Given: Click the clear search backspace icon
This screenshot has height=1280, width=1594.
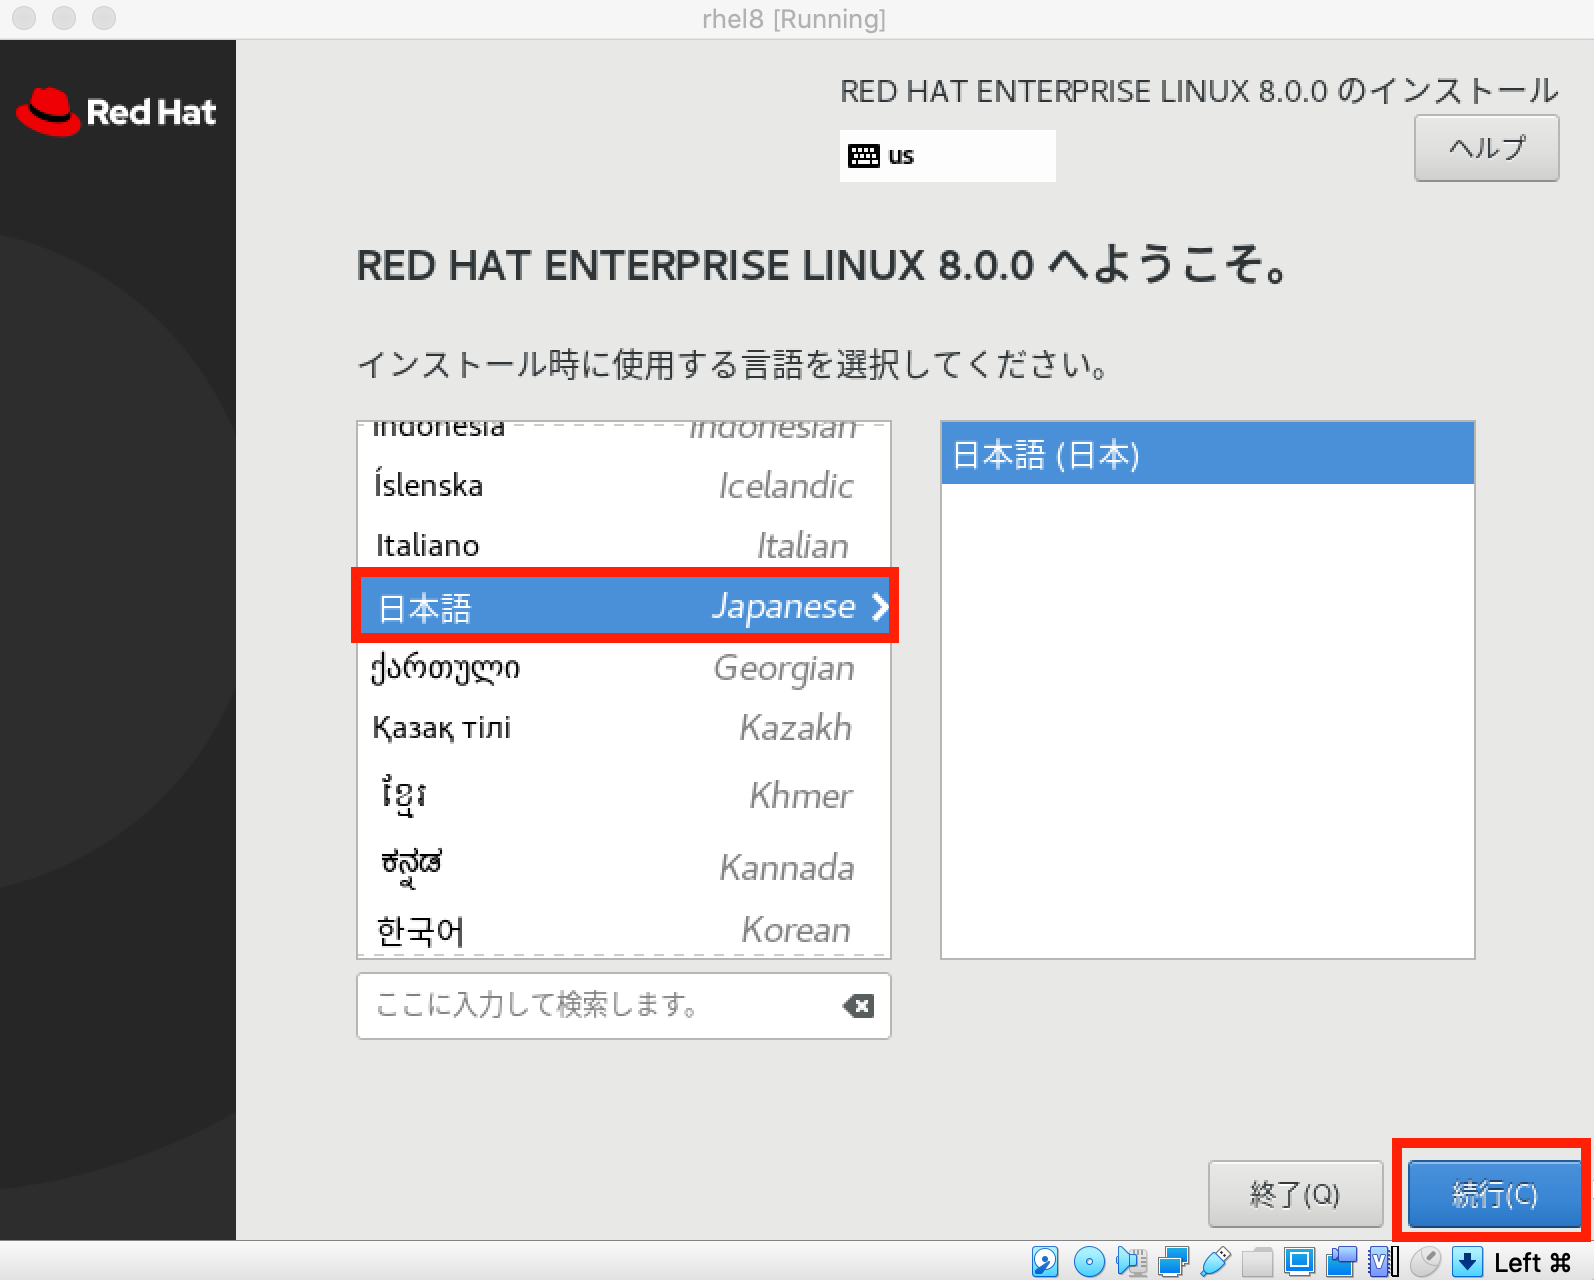Looking at the screenshot, I should tap(858, 1006).
